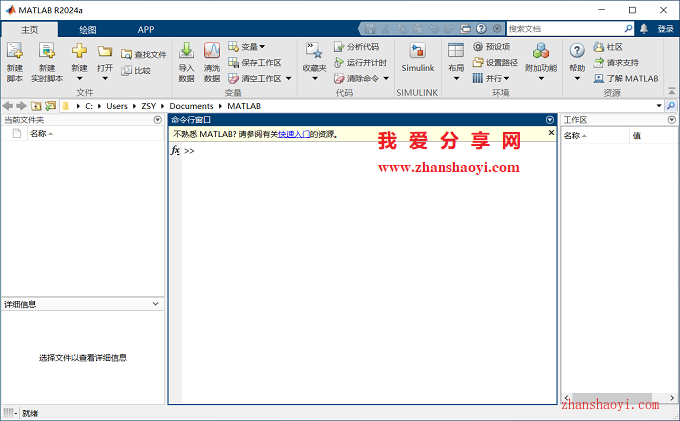
Task: Click the 新建脚本 (New Script) icon
Action: point(15,51)
